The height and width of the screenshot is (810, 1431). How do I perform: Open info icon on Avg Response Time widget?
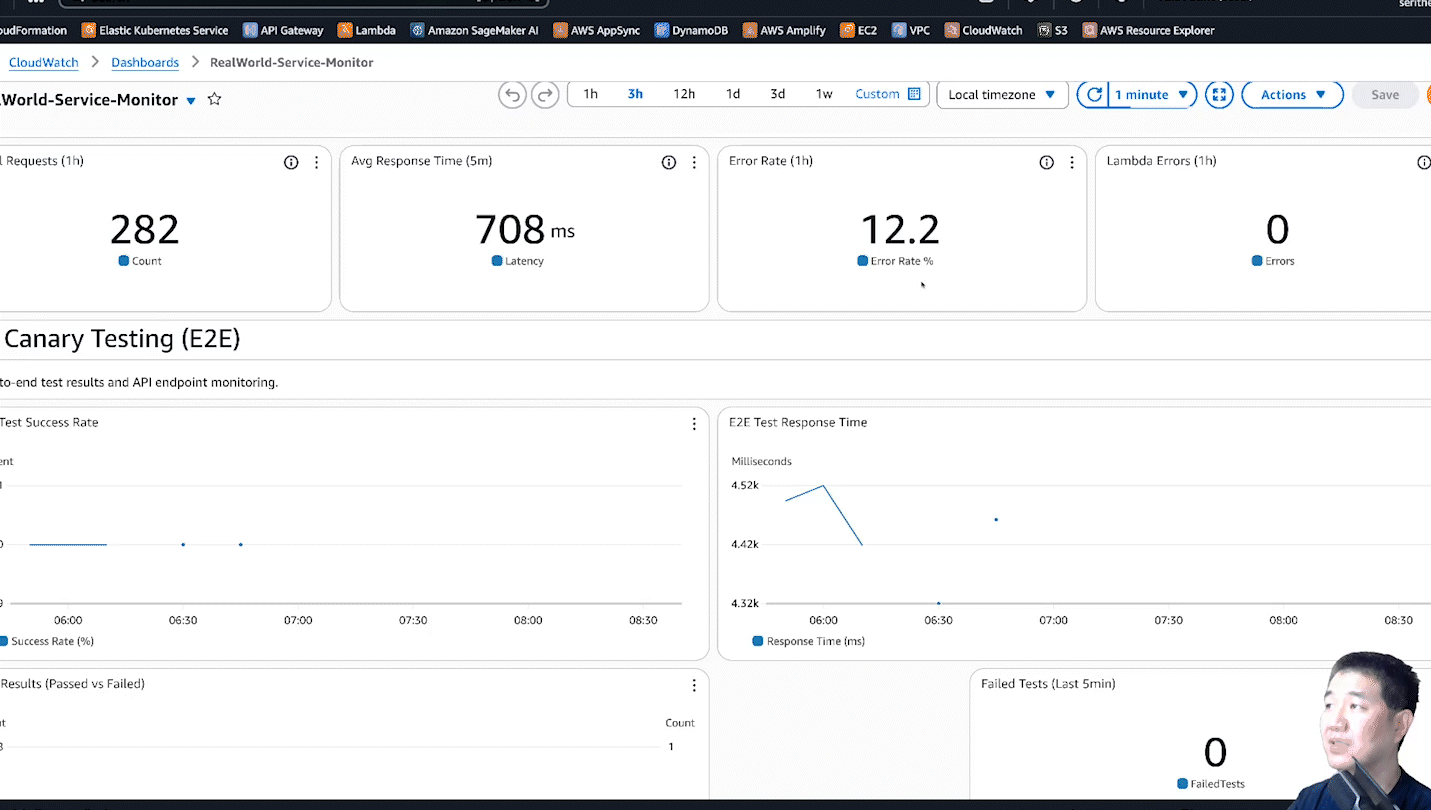[669, 162]
